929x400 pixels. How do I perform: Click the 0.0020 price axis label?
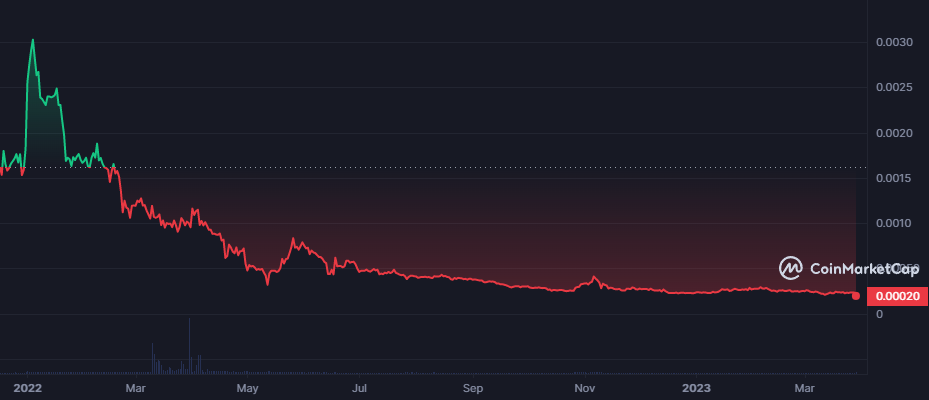pos(894,133)
